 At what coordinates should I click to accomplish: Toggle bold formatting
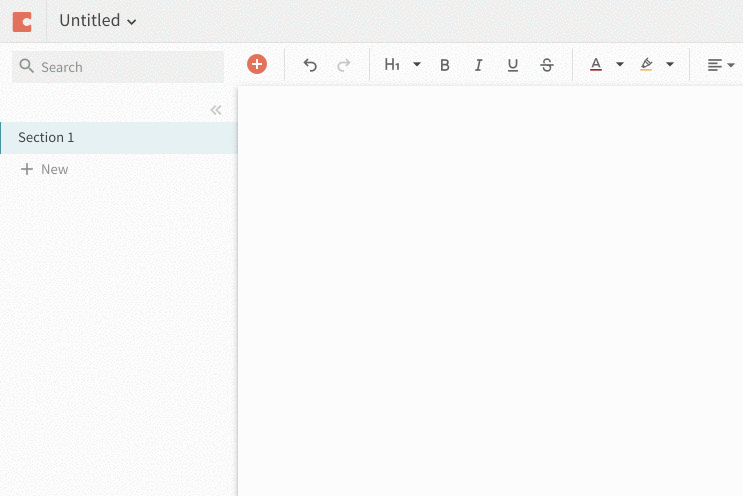click(444, 64)
